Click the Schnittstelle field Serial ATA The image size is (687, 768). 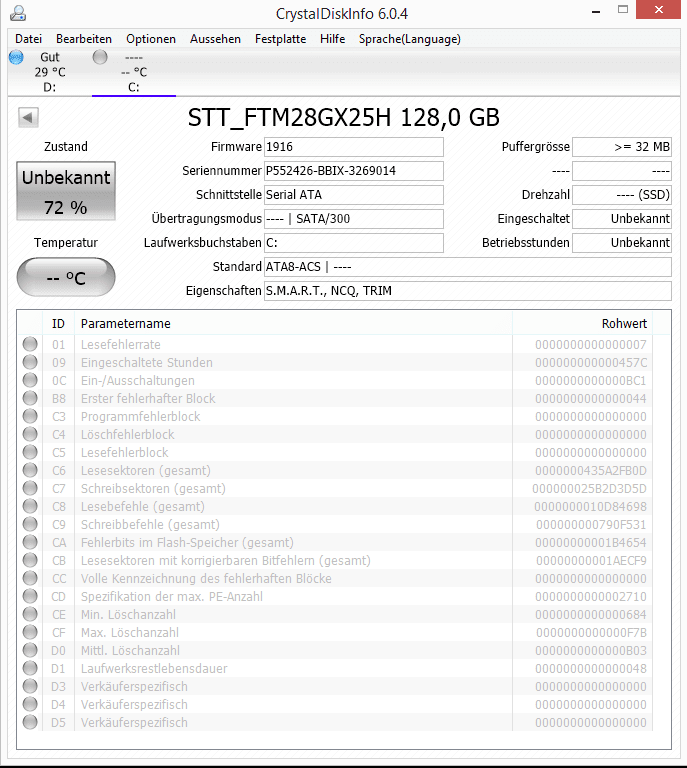pyautogui.click(x=354, y=195)
